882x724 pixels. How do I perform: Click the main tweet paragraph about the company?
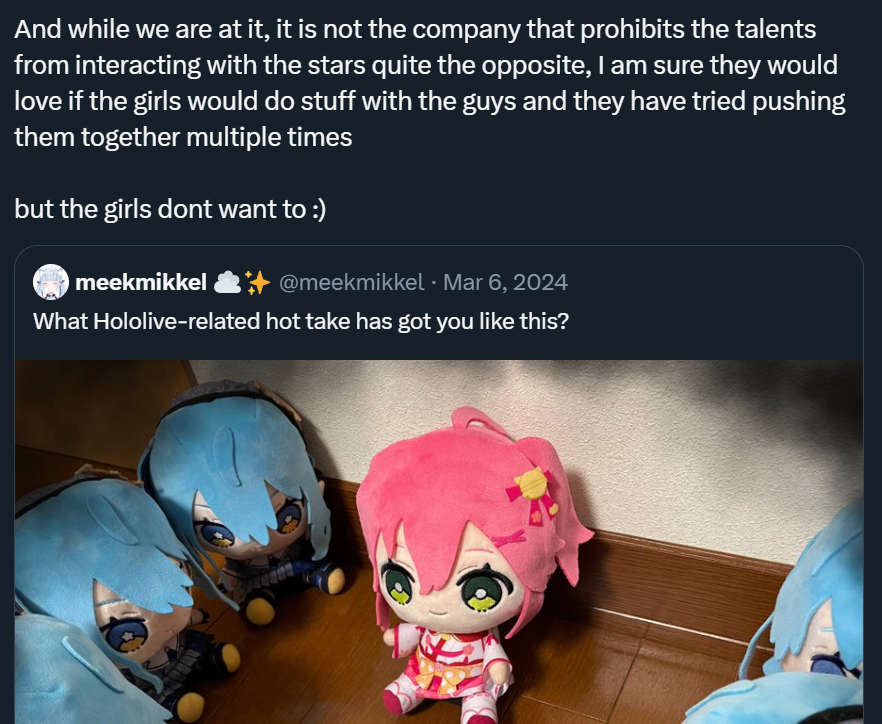(x=430, y=83)
